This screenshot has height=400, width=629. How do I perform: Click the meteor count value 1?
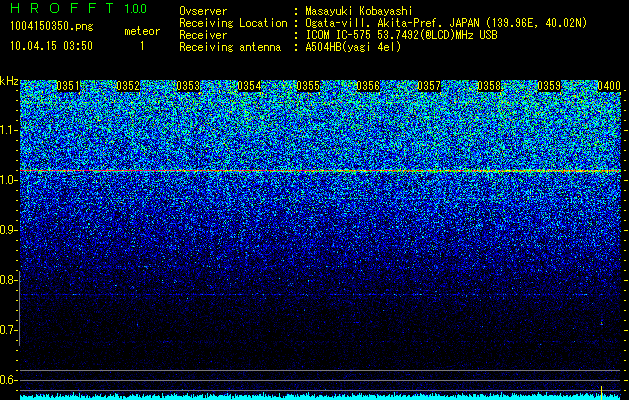142,46
